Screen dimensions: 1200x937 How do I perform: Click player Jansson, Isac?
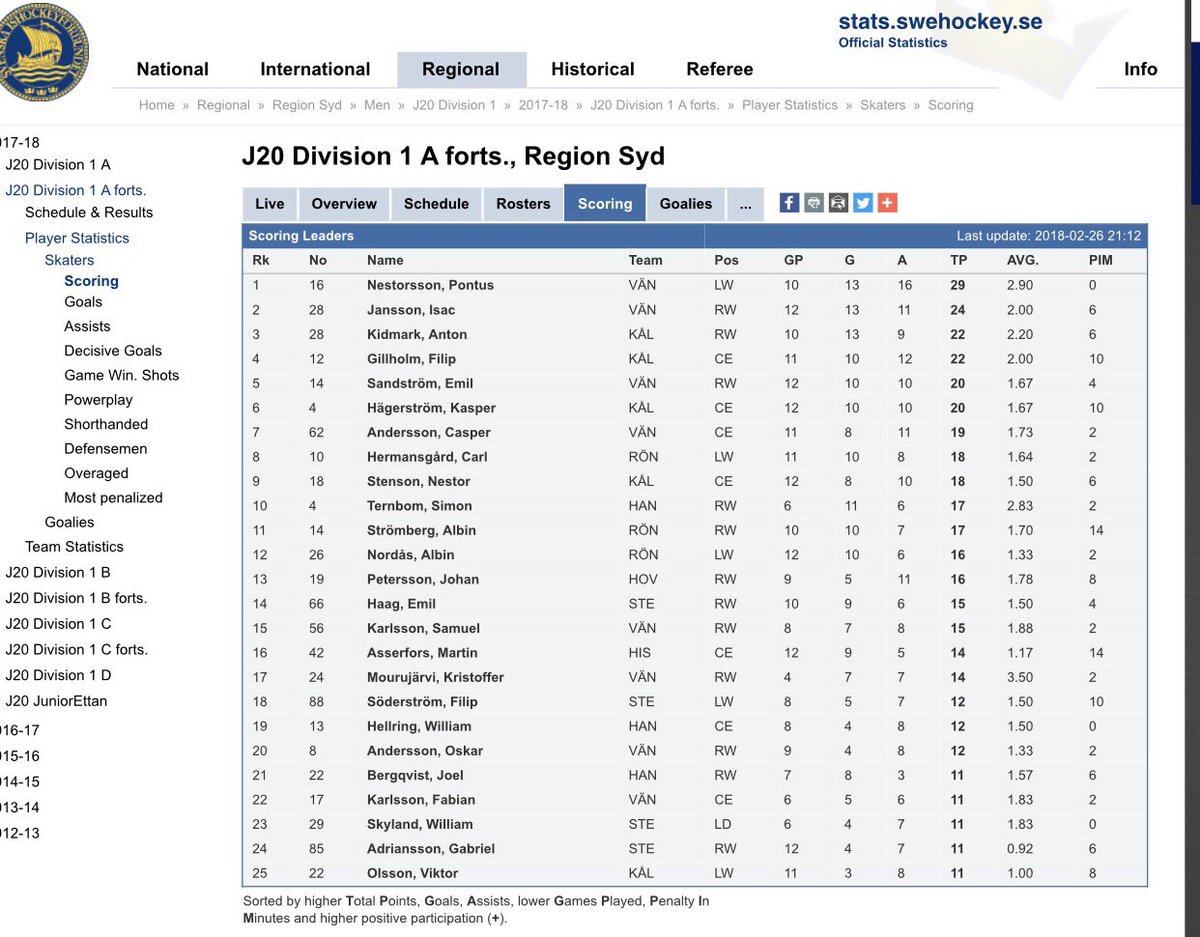[411, 310]
